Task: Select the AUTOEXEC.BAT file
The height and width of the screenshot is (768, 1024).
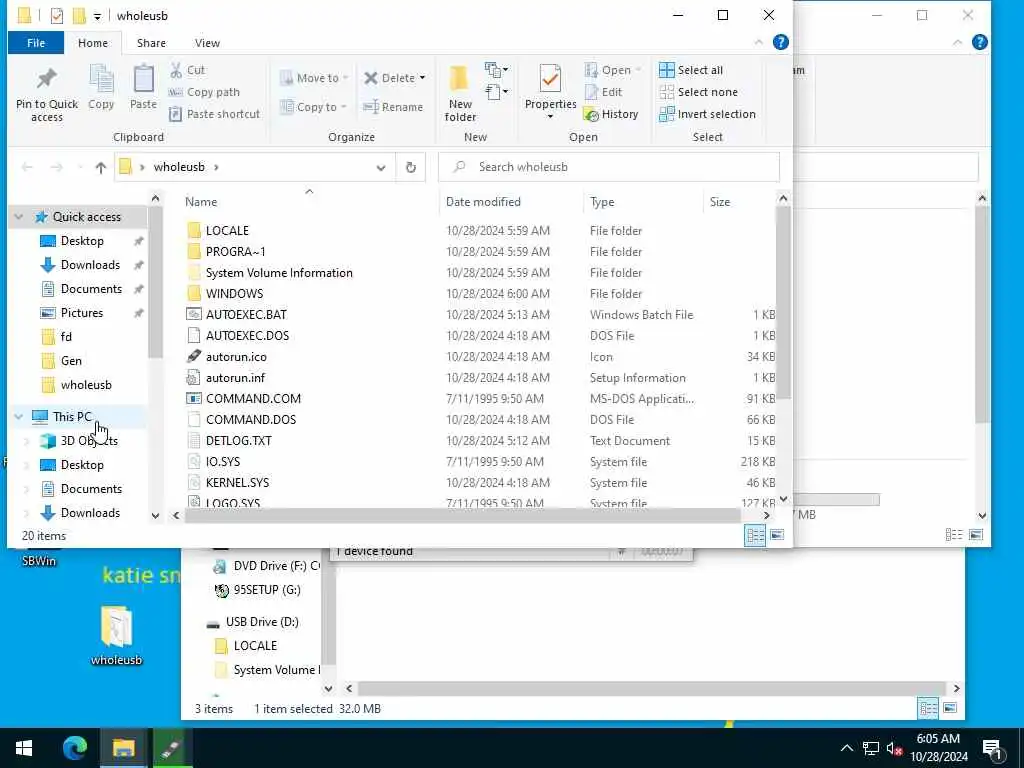Action: coord(246,315)
